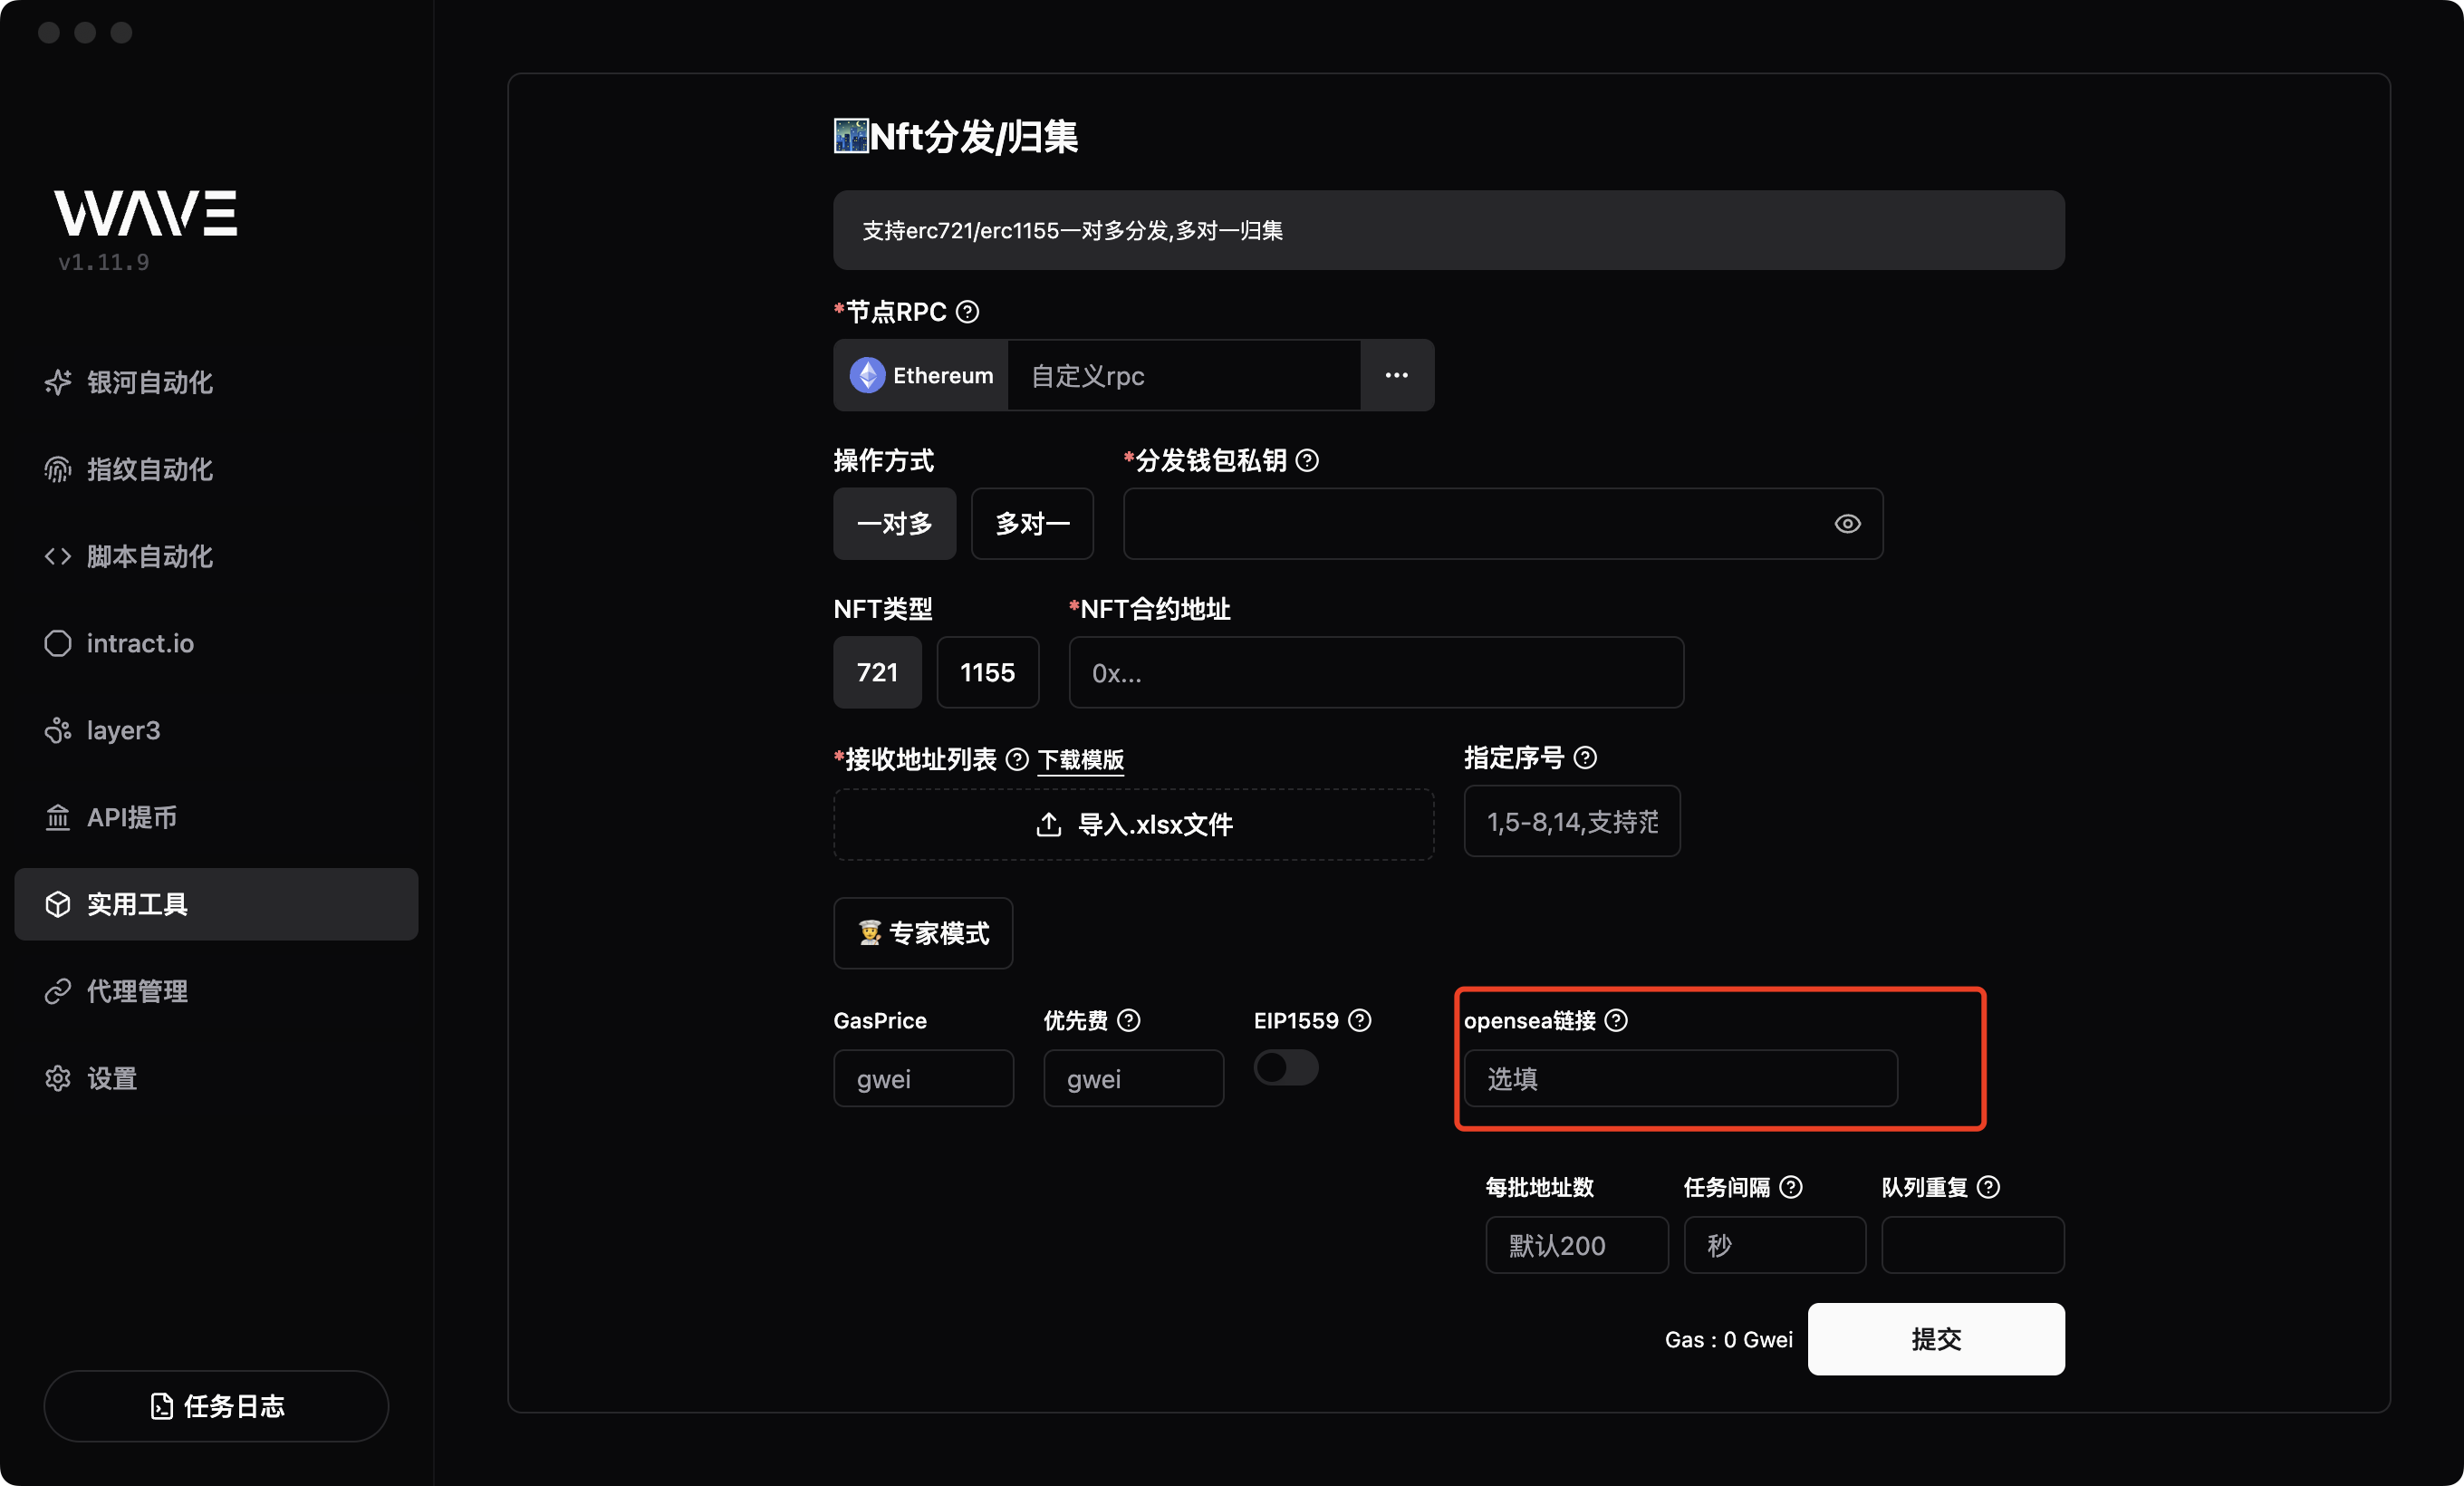2464x1486 pixels.
Task: Open the Ethereum network selector
Action: [921, 376]
